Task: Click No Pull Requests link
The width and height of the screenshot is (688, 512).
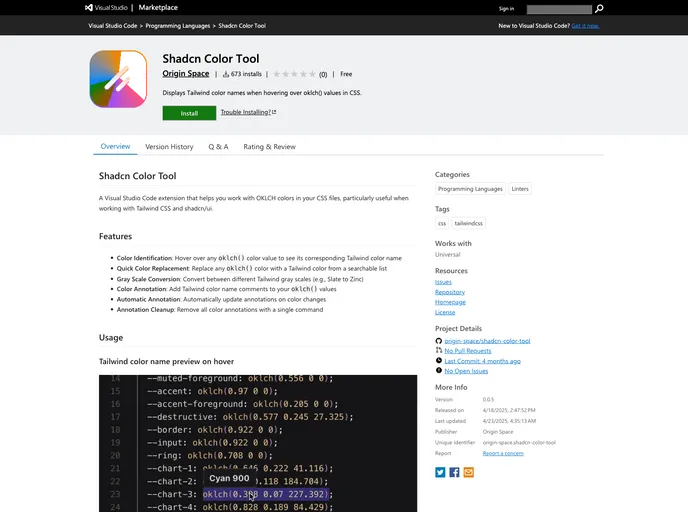Action: click(468, 351)
